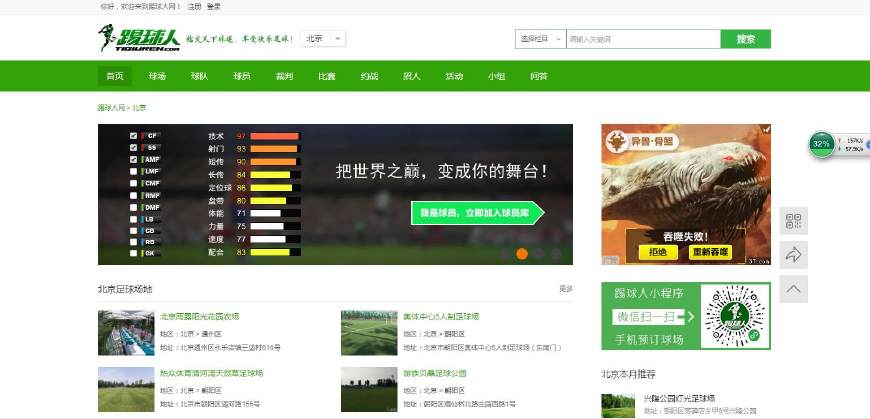Open the QR code floating icon
The height and width of the screenshot is (419, 870).
pos(793,221)
